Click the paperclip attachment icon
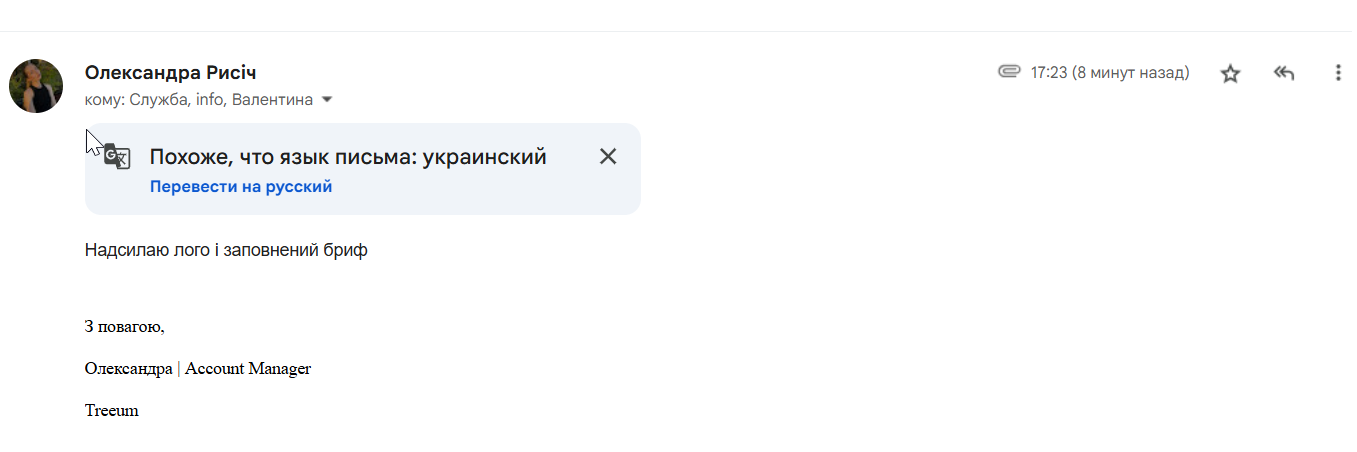The image size is (1357, 452). (1009, 72)
